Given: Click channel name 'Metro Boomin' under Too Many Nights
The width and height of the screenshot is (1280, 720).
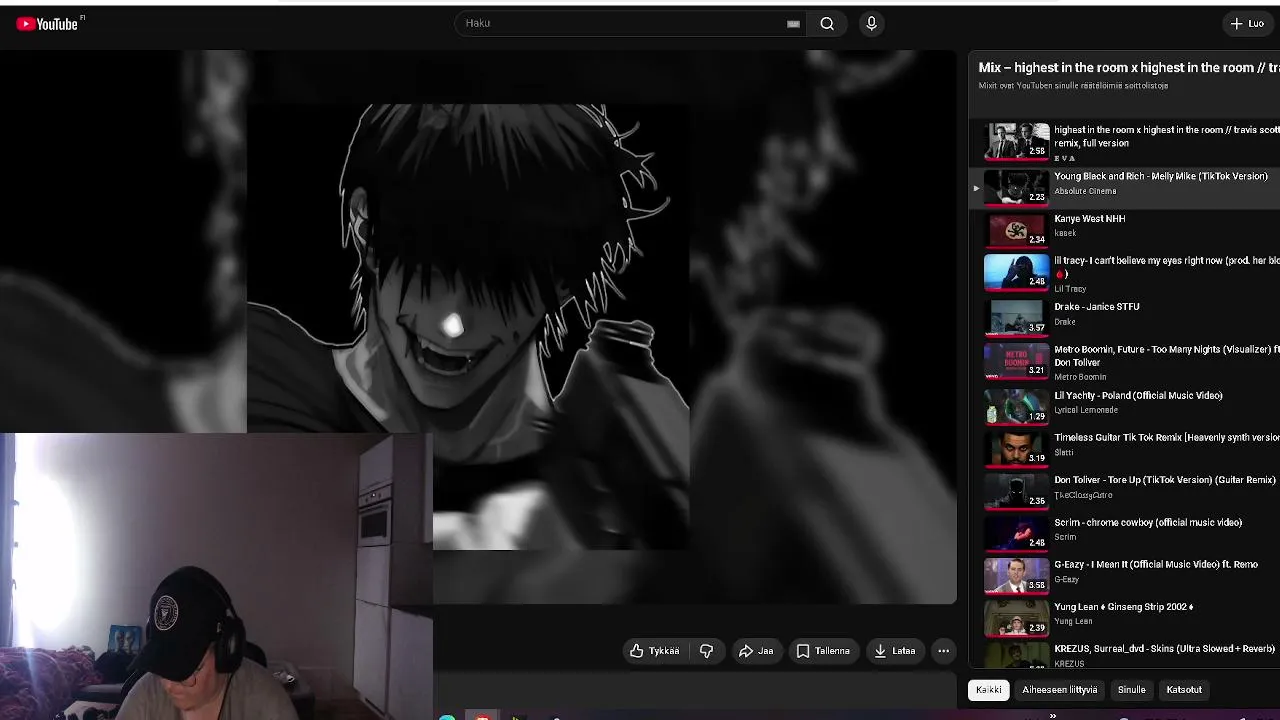Looking at the screenshot, I should 1080,377.
